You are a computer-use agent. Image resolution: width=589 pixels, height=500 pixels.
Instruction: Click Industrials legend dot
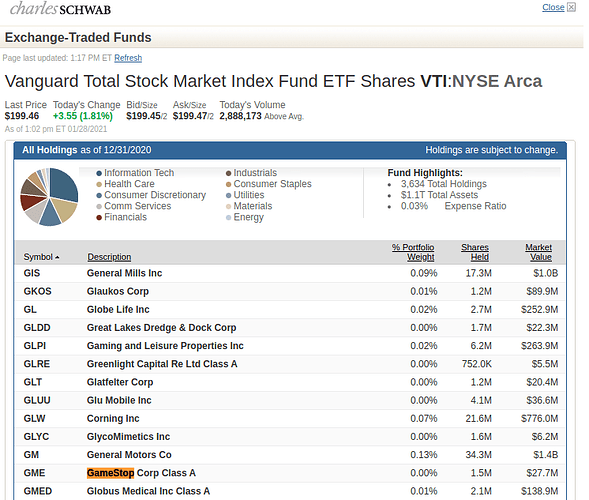point(228,173)
